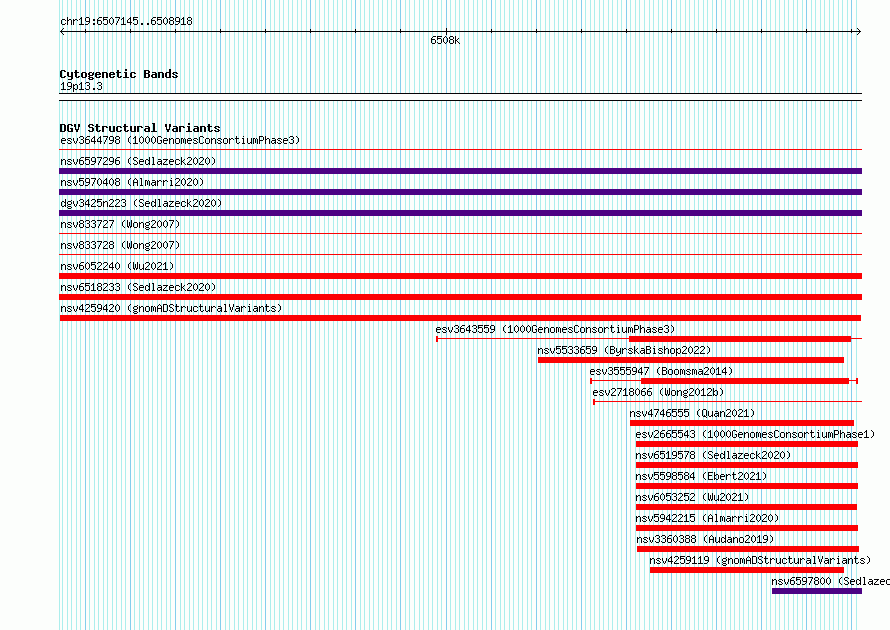Select the nsv5533659 (ByrskaBishop2022) variant label

(x=624, y=350)
